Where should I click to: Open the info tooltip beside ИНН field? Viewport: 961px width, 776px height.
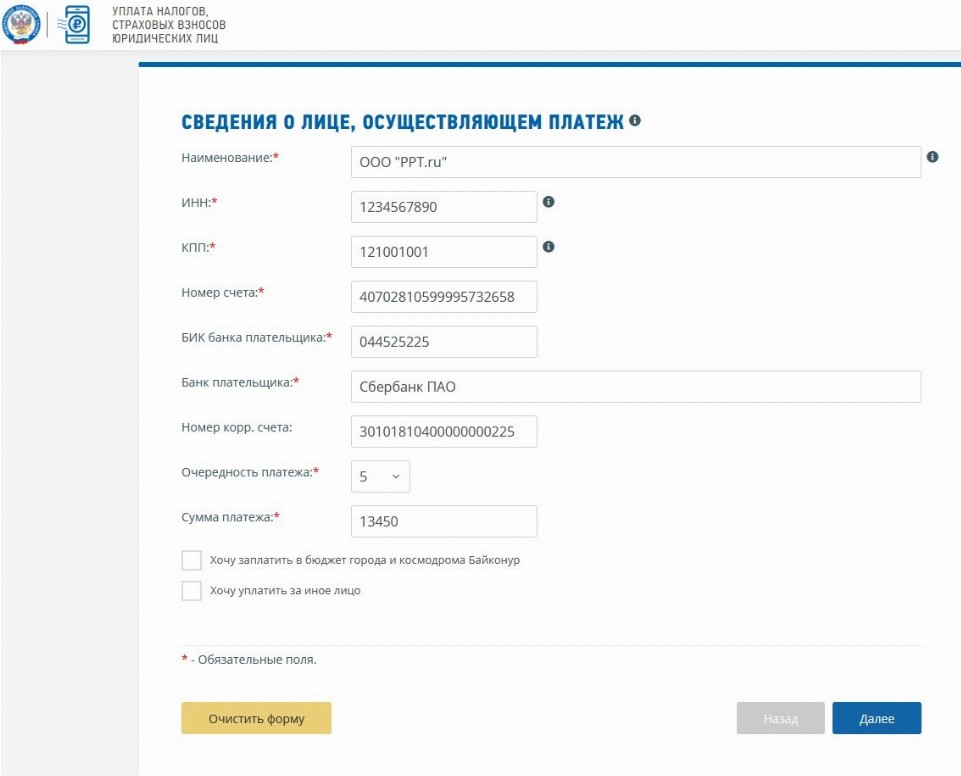point(548,202)
